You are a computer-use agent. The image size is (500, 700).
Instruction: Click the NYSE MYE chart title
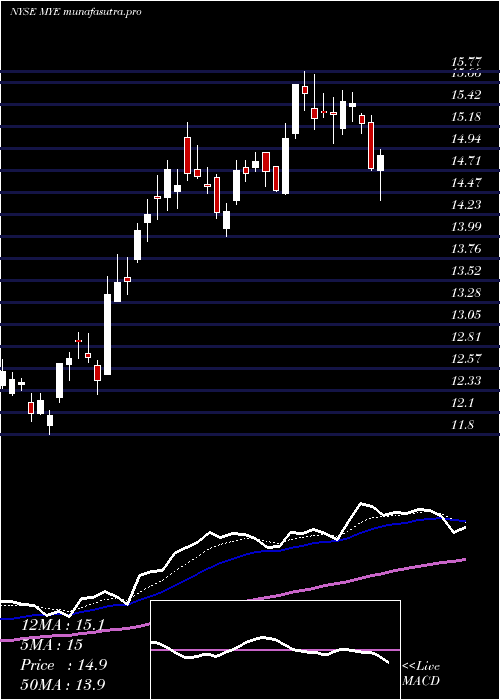[76, 12]
